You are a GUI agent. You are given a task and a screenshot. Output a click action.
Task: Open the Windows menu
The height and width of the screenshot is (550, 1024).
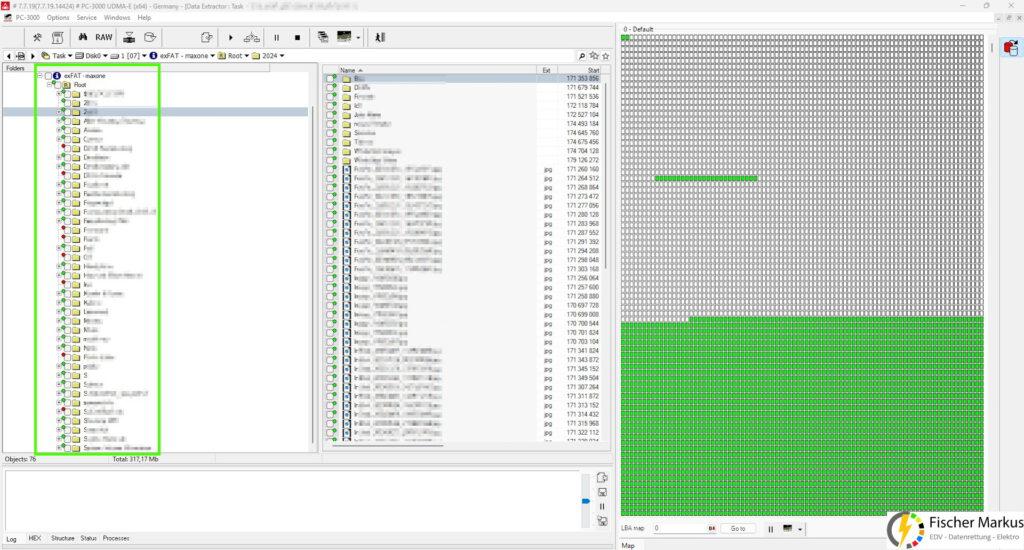pyautogui.click(x=117, y=18)
